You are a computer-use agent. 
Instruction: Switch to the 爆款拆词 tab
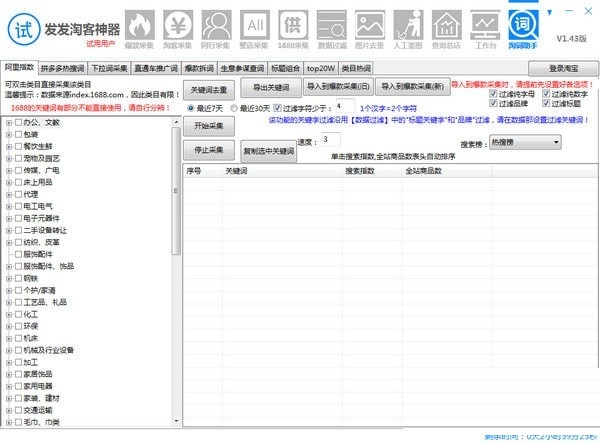coord(199,68)
